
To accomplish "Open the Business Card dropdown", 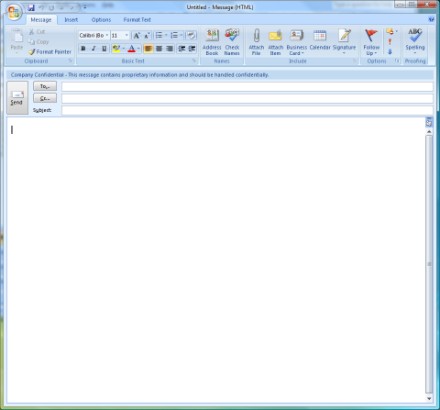I will [296, 42].
